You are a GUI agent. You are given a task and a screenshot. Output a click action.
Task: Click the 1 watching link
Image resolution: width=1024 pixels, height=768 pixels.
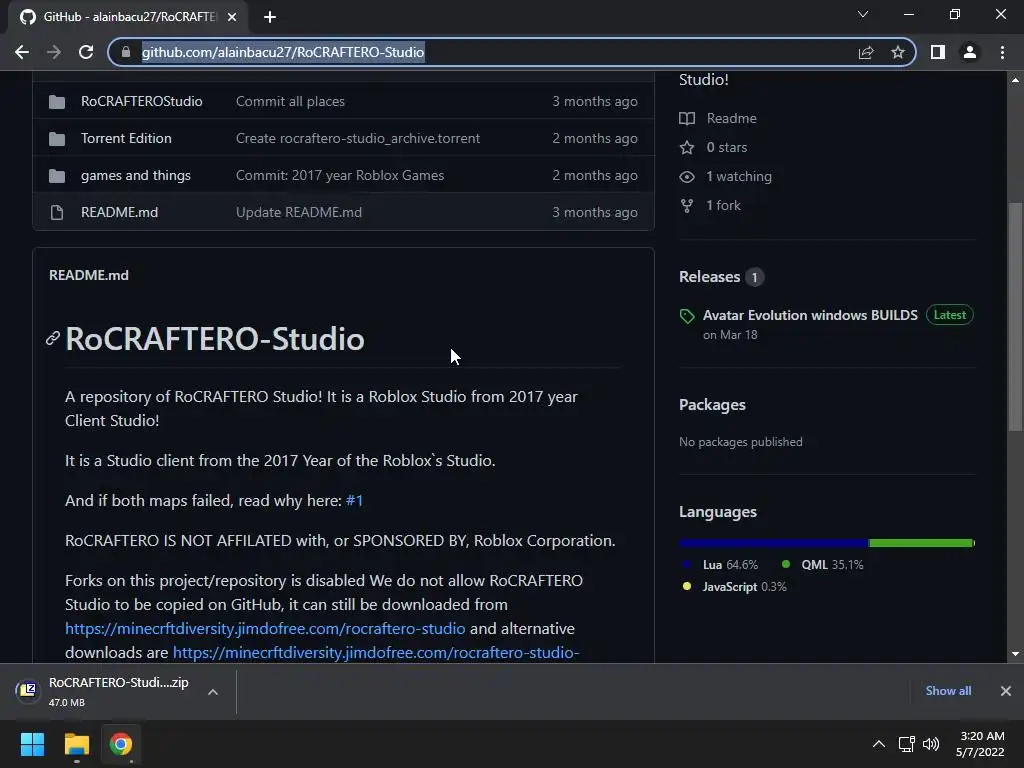739,176
